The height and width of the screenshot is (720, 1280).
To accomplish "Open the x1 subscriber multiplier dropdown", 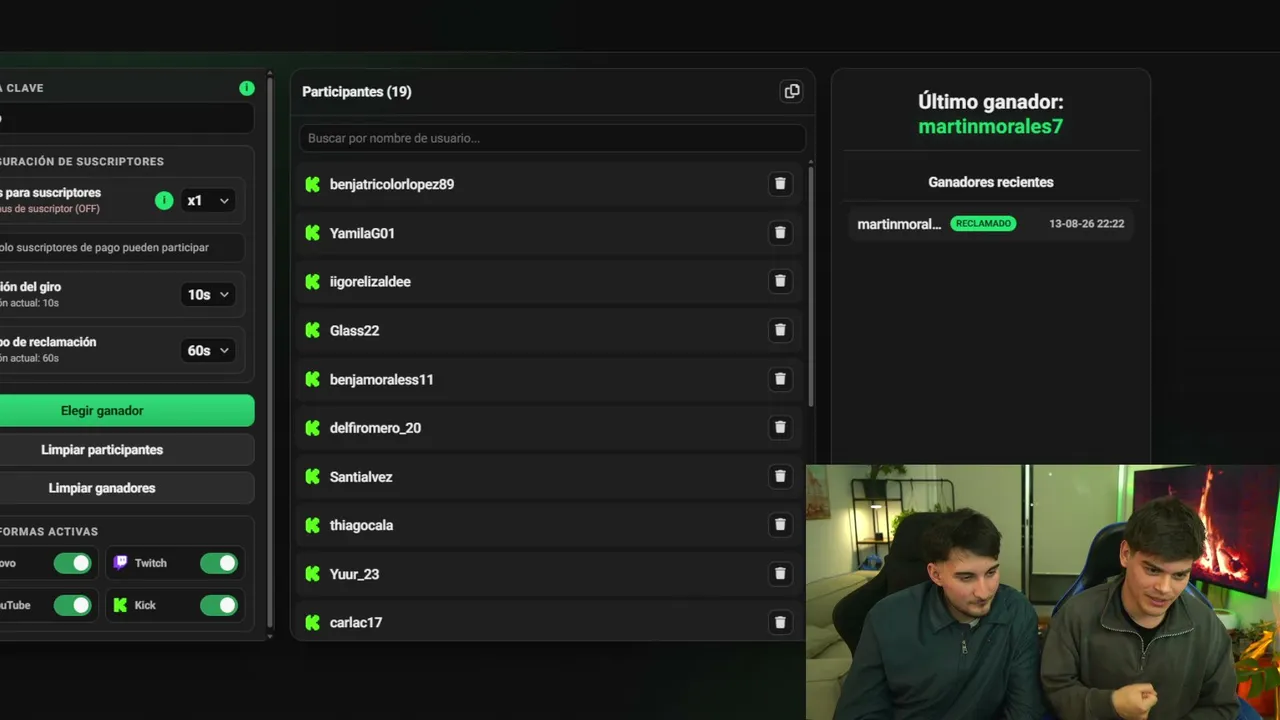I will point(208,201).
